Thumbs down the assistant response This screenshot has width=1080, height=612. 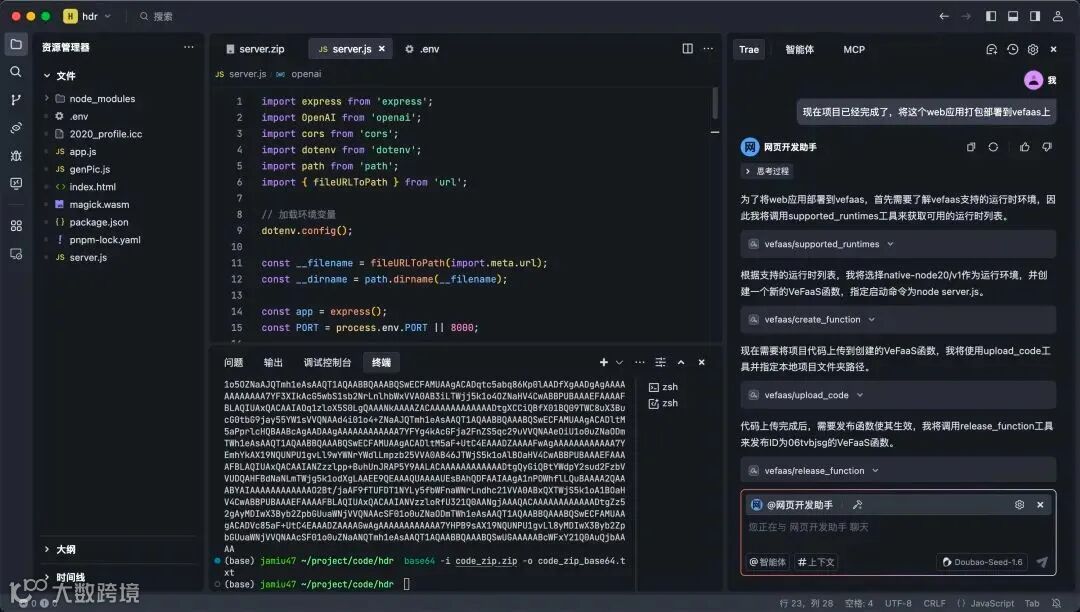(x=1047, y=147)
